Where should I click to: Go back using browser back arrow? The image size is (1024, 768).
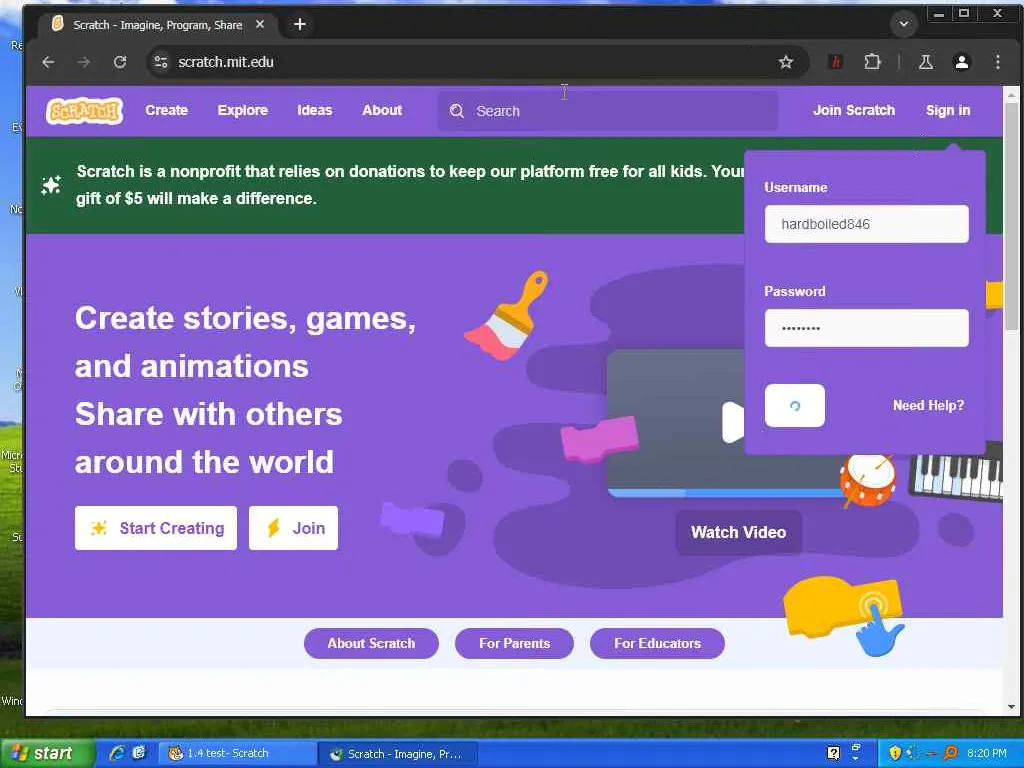[x=48, y=62]
